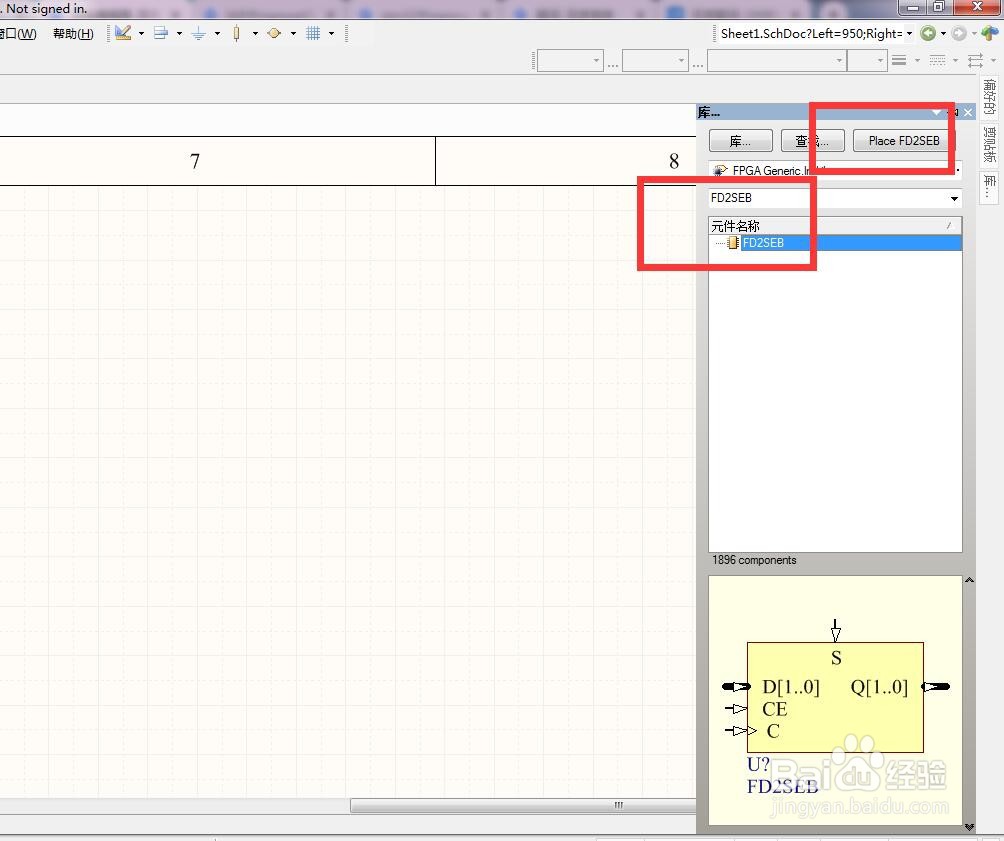The width and height of the screenshot is (1004, 841).
Task: Open the grids dropdown arrow
Action: pyautogui.click(x=332, y=33)
